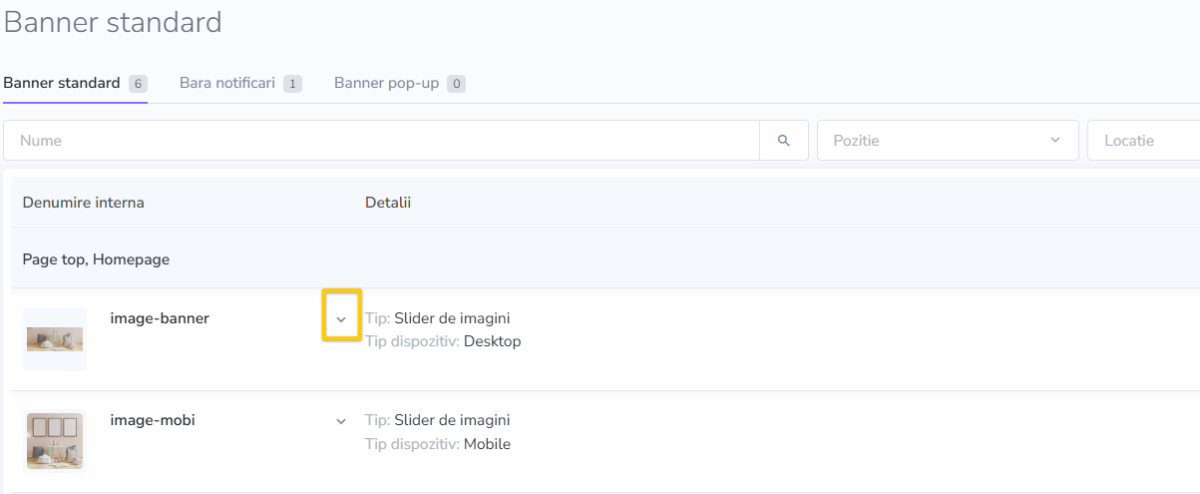The height and width of the screenshot is (494, 1200).
Task: Click the Denumire interna column header
Action: click(83, 203)
